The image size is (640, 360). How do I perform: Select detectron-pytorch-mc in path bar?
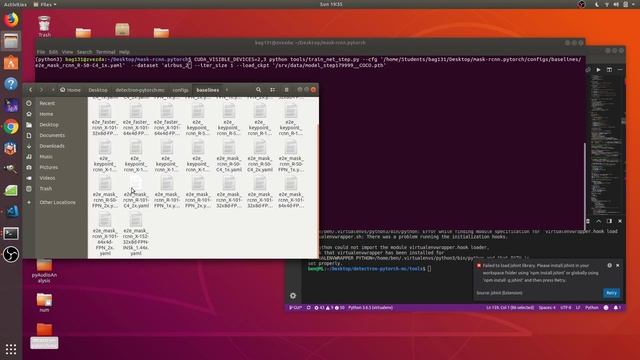[140, 90]
